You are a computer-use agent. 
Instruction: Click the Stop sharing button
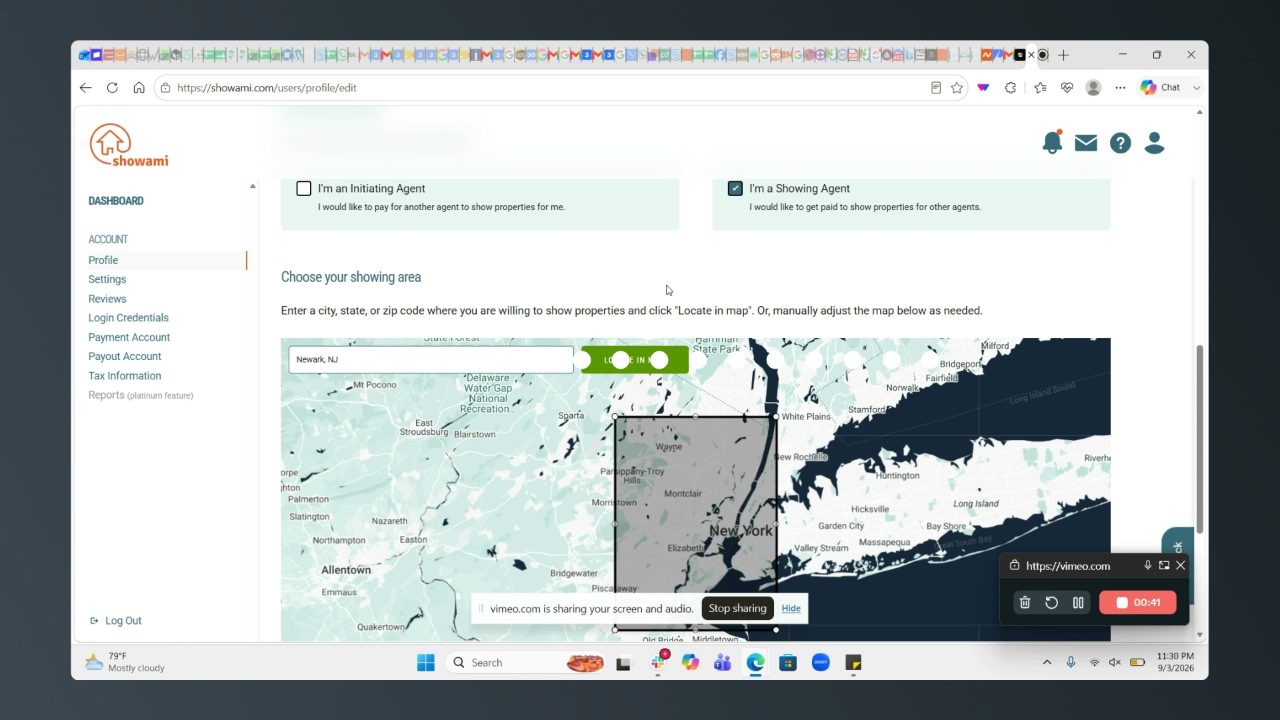[737, 608]
